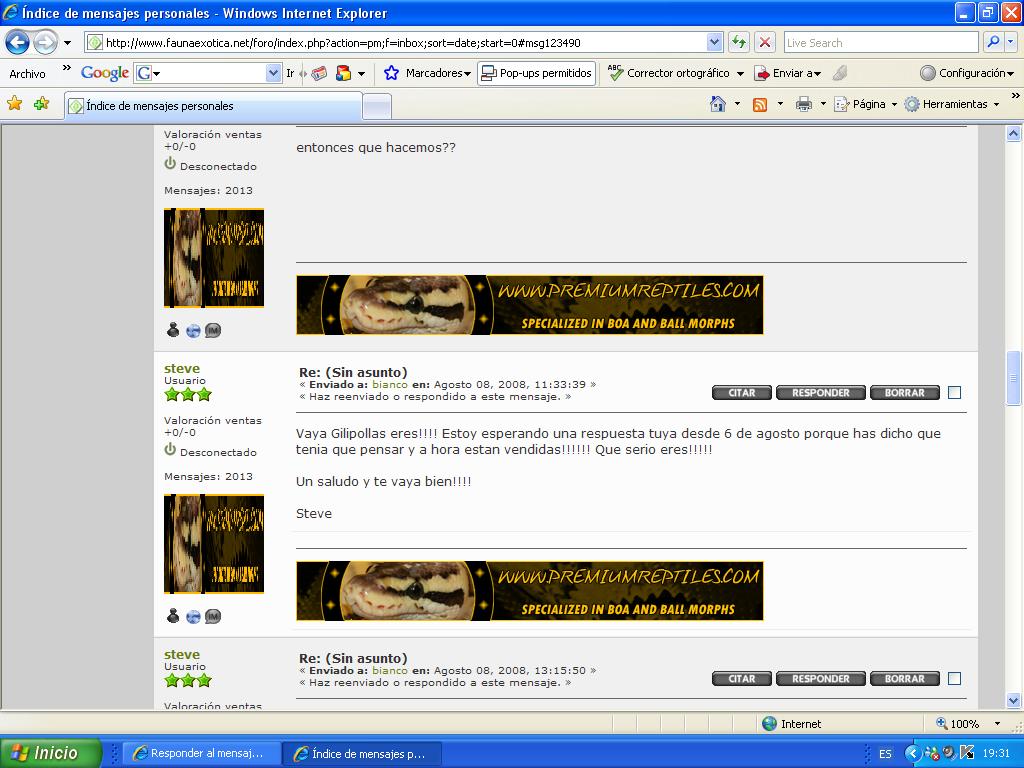Click the Add to Favorites icon
1024x768 pixels.
point(41,104)
